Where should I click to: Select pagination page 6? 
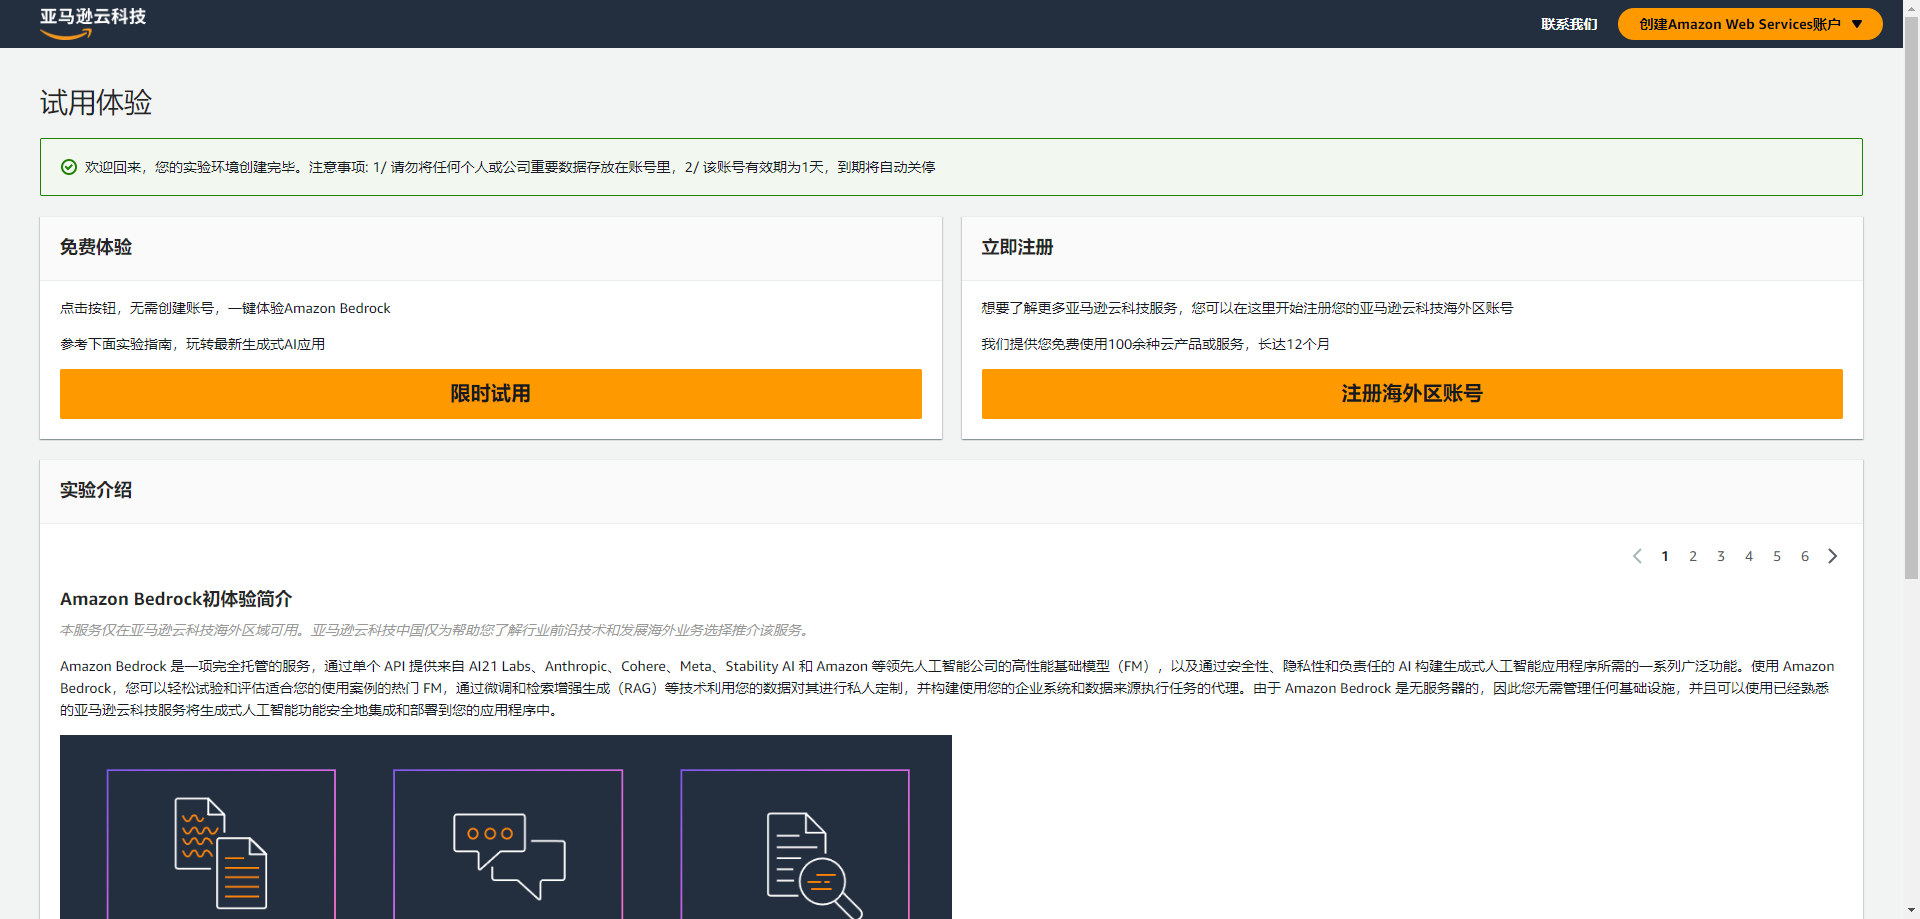[x=1805, y=556]
